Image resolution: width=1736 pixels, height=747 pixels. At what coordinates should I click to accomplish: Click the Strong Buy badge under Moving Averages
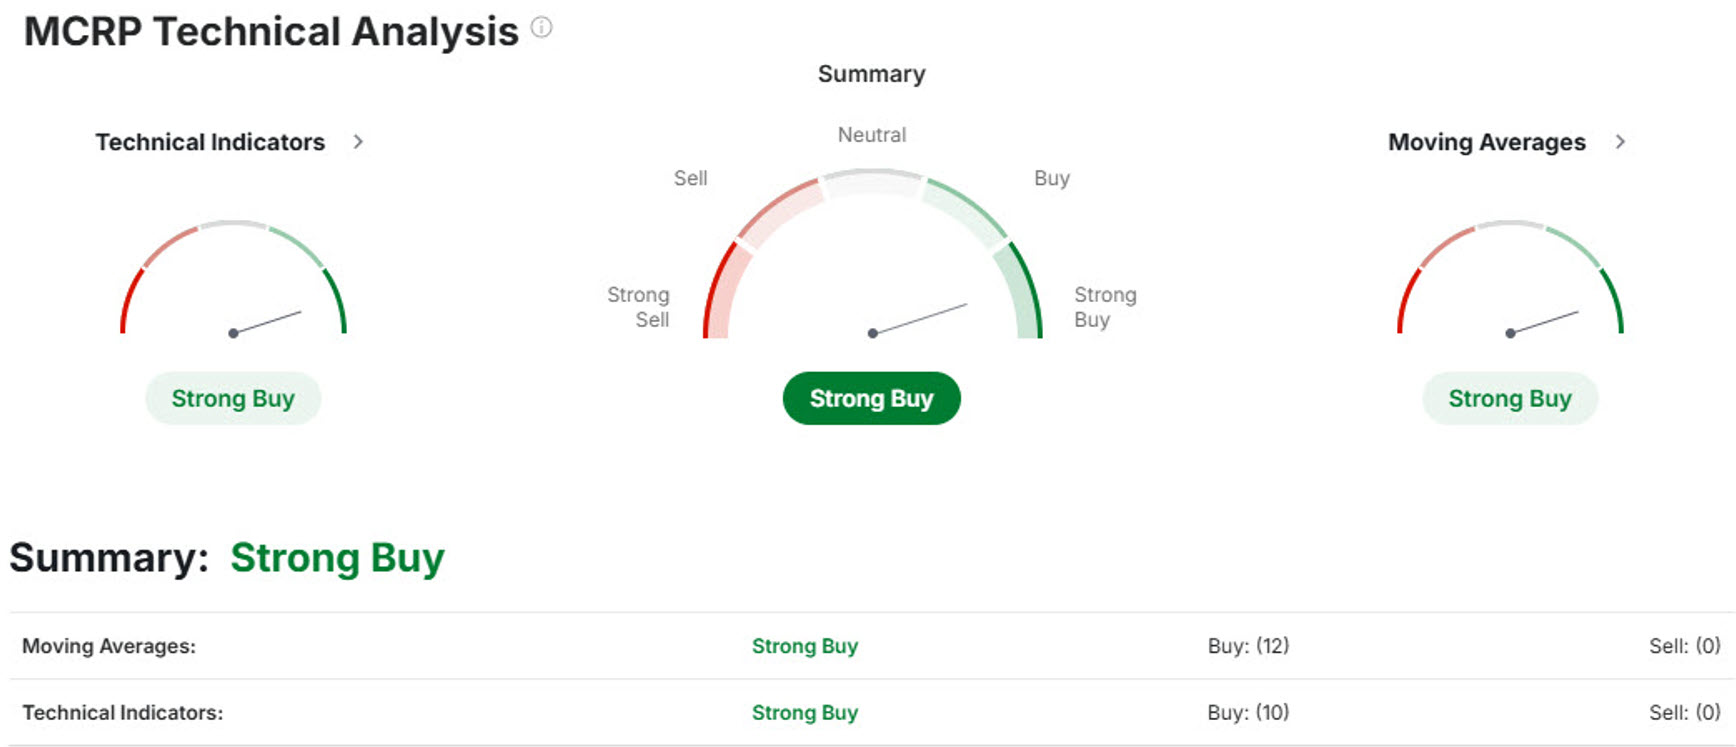[1510, 399]
